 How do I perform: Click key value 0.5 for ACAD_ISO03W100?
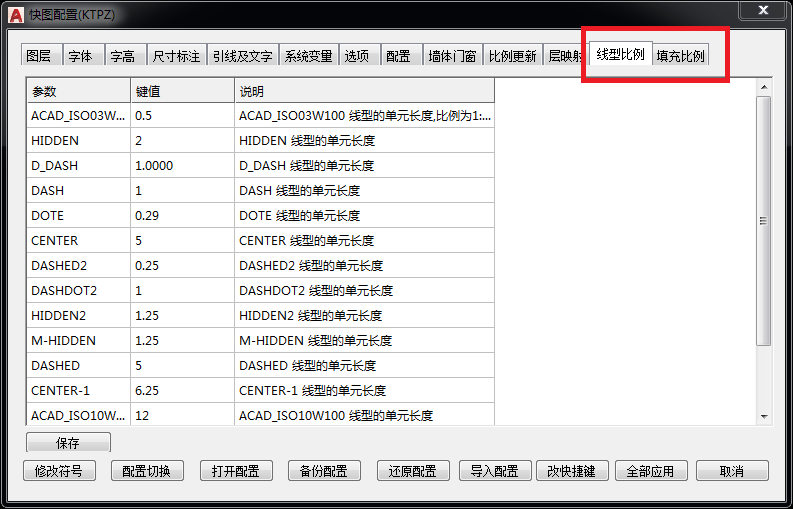click(x=183, y=116)
